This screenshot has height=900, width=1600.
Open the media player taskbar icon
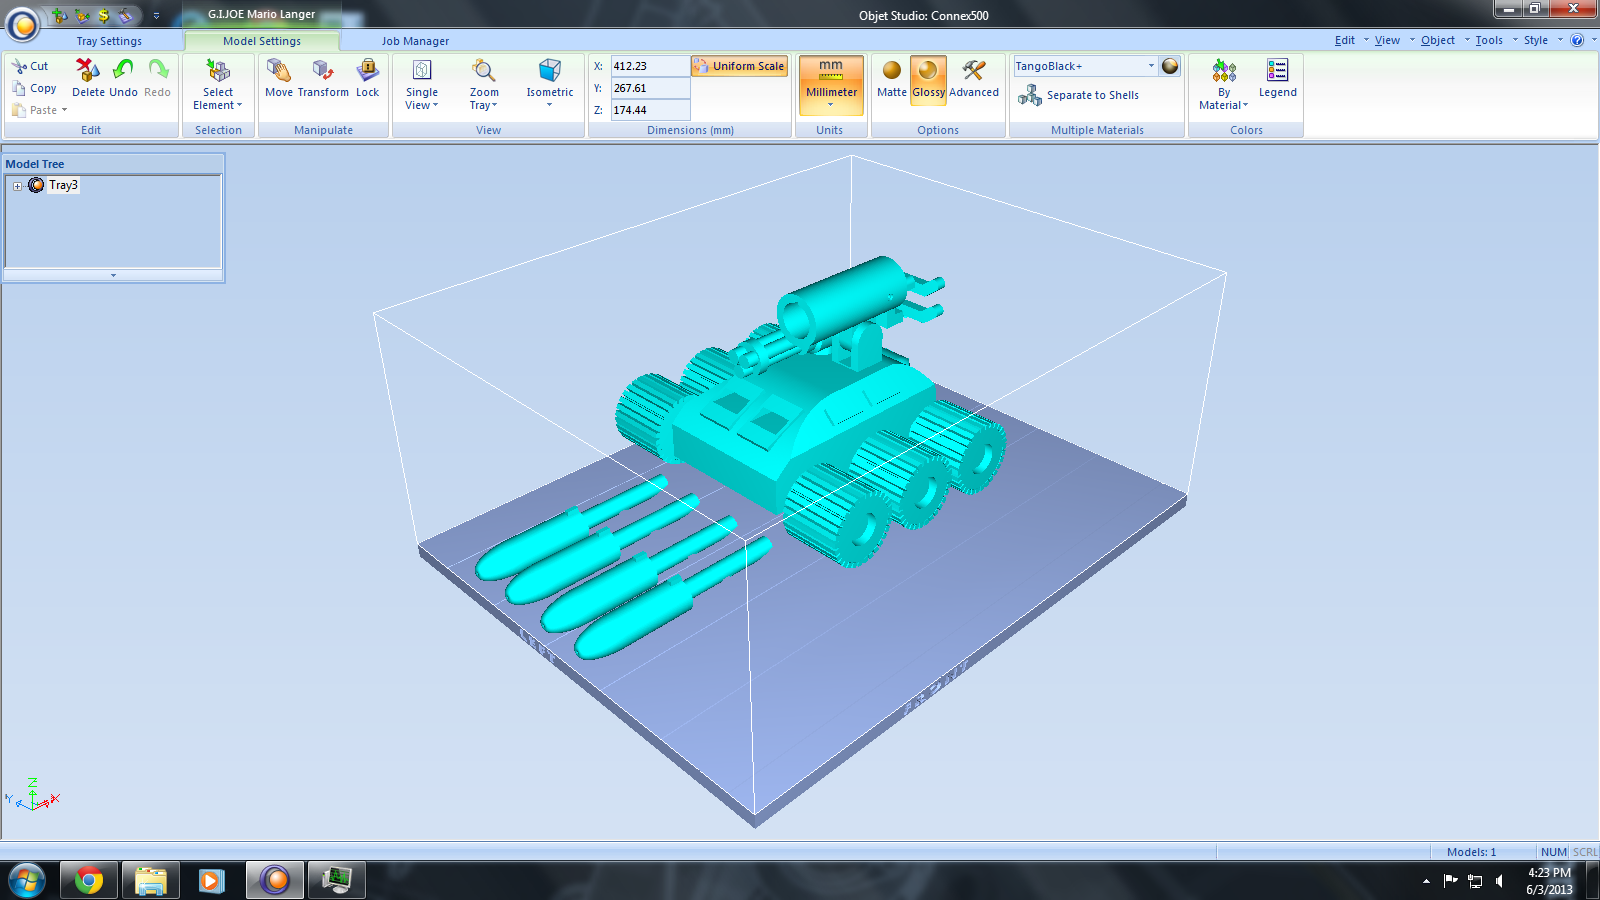[x=211, y=881]
